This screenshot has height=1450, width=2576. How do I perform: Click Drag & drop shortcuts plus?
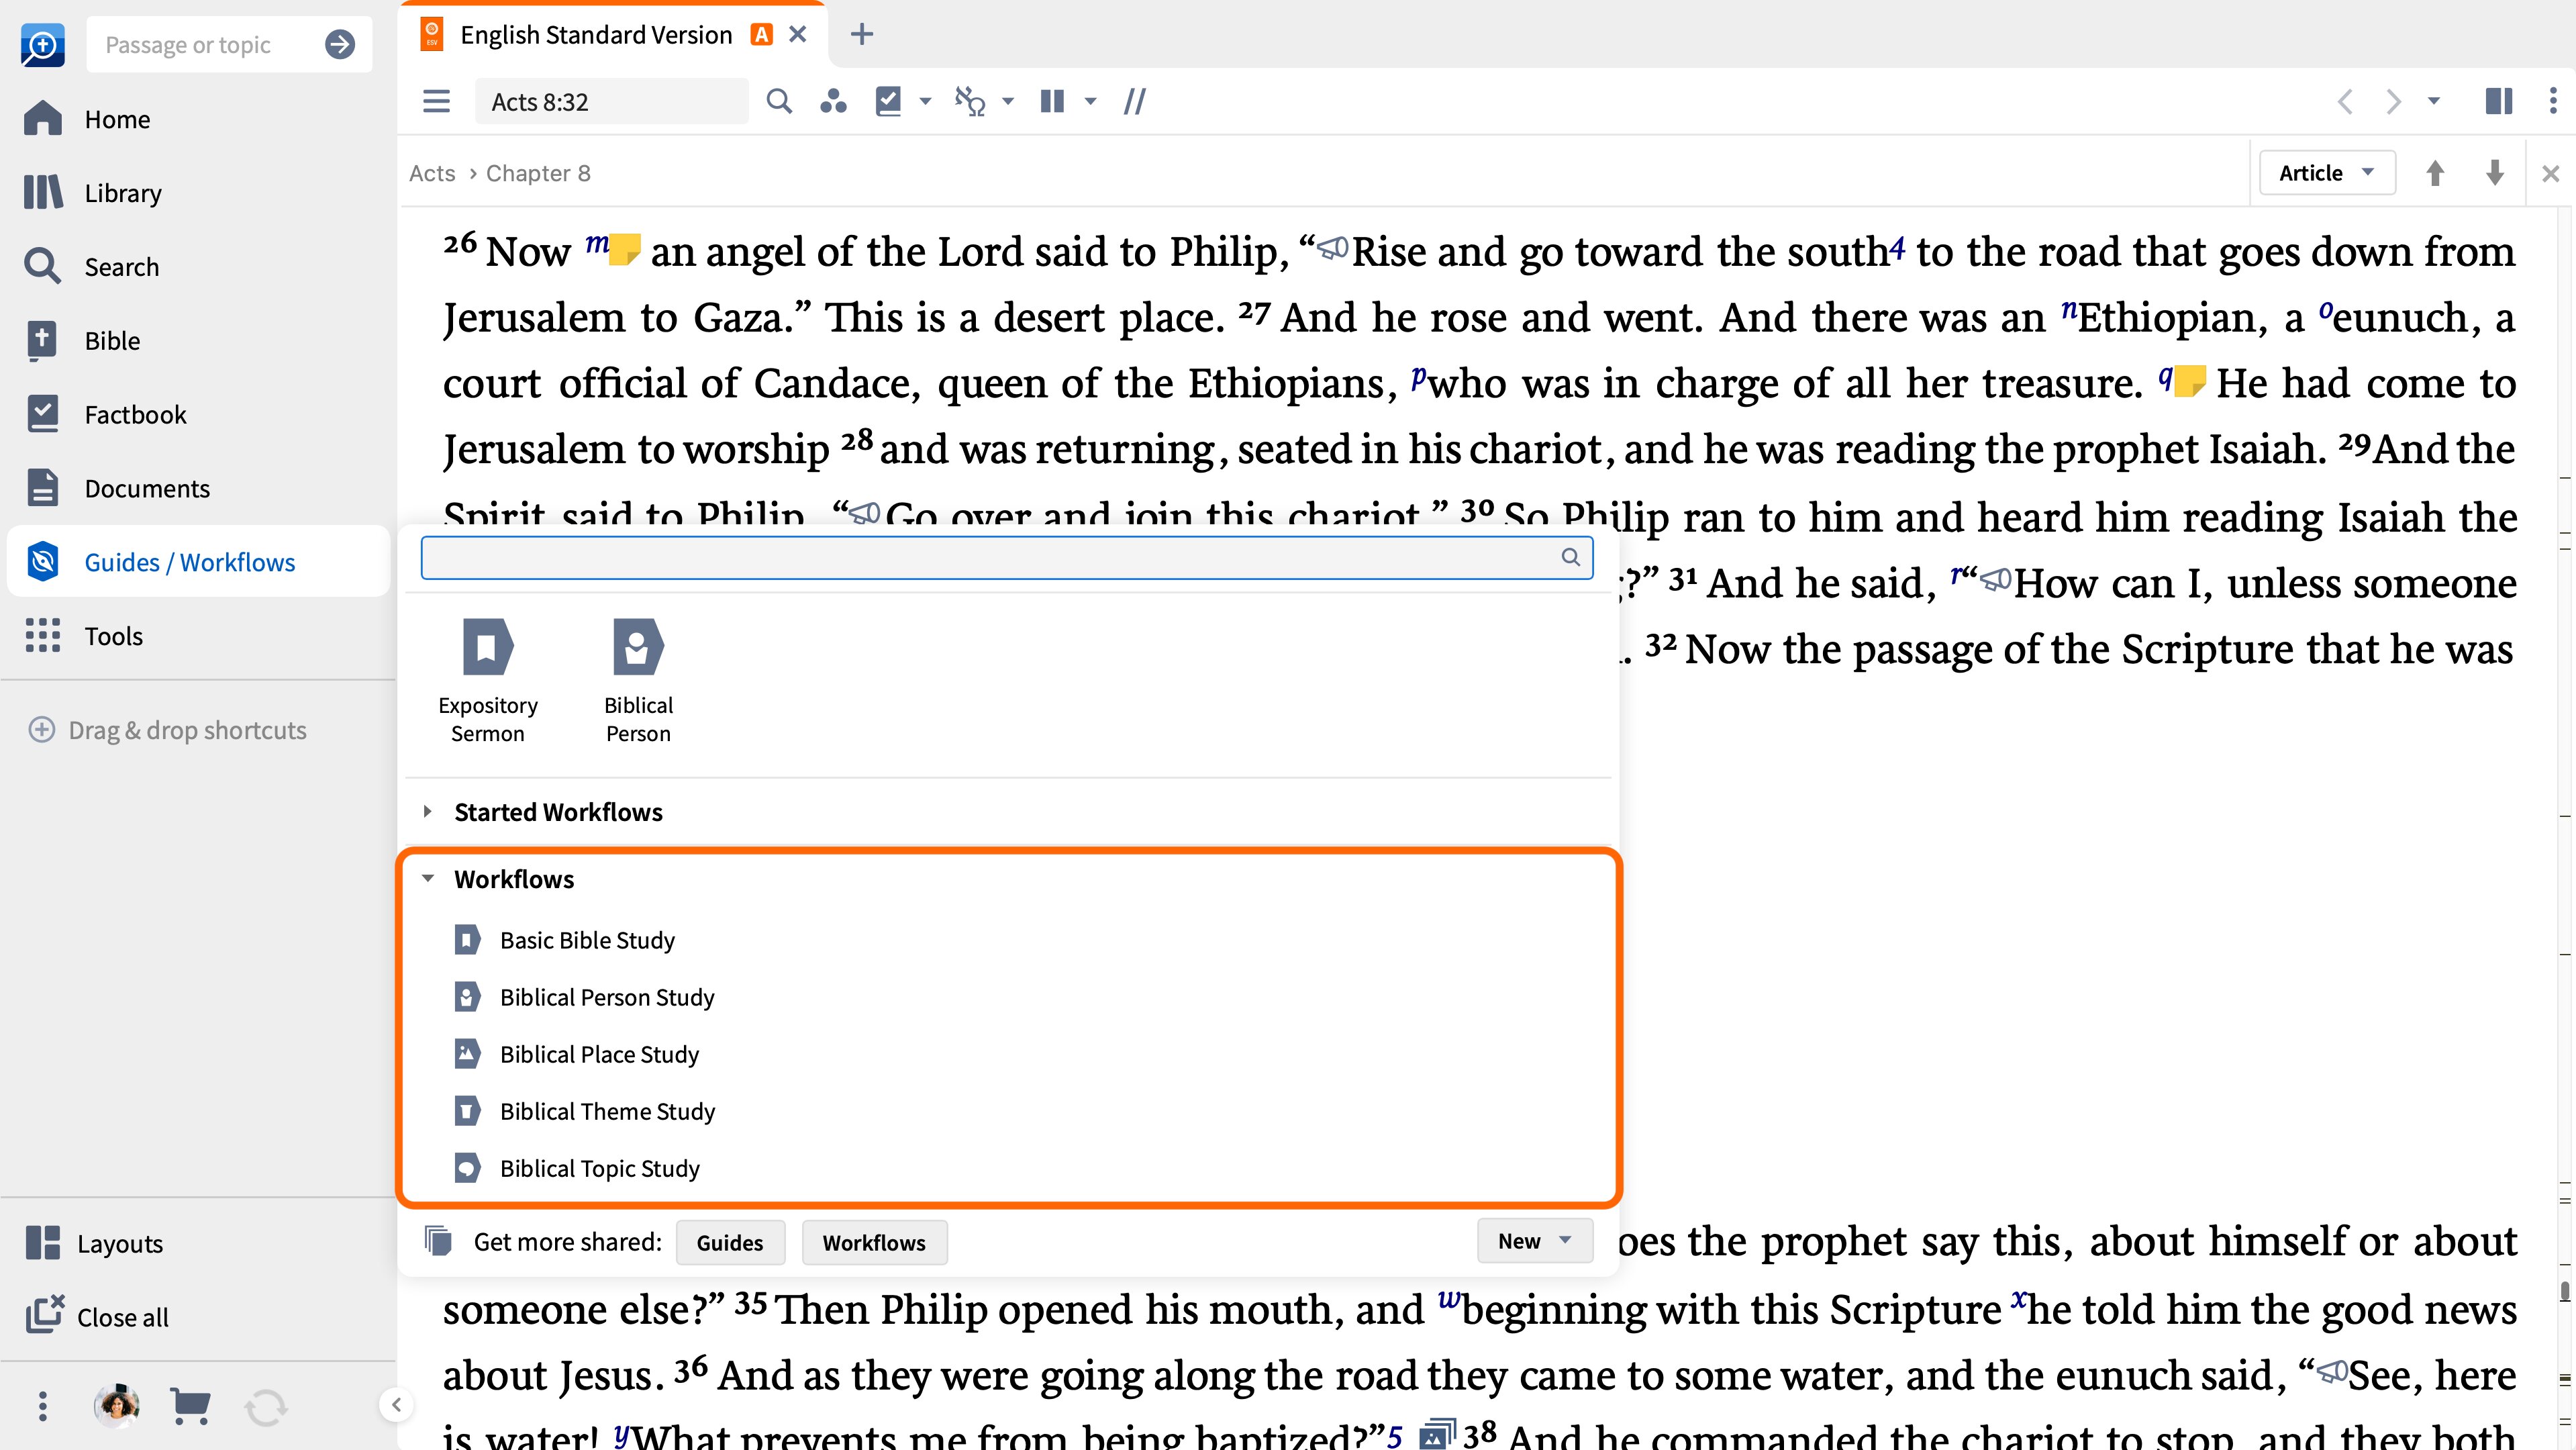[41, 730]
